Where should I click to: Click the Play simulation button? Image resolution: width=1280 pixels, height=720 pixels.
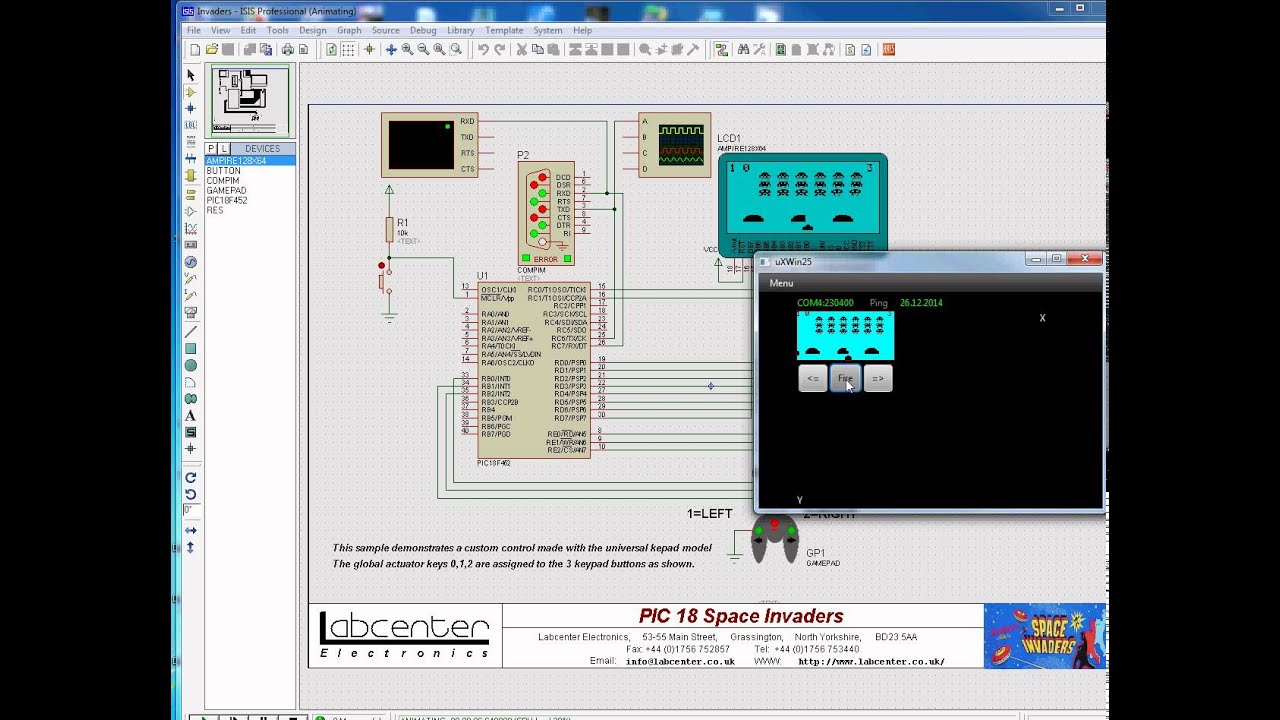204,717
